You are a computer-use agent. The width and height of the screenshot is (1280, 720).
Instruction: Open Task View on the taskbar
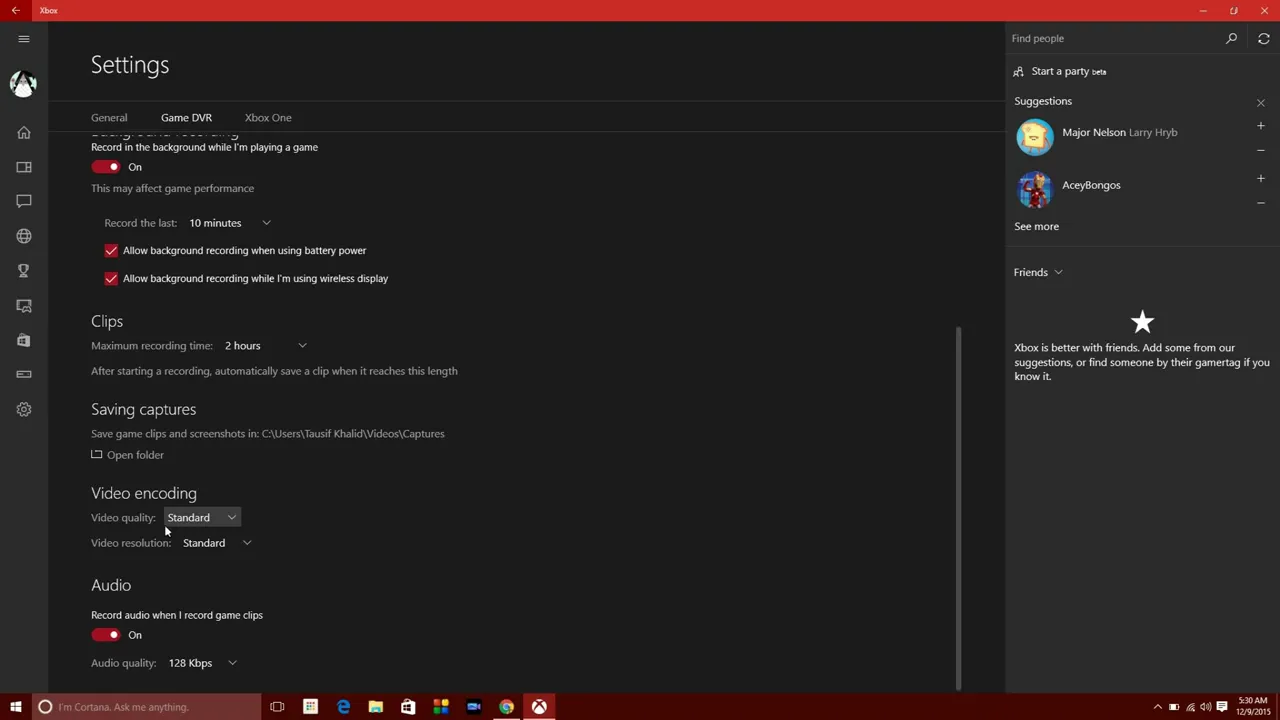tap(277, 707)
